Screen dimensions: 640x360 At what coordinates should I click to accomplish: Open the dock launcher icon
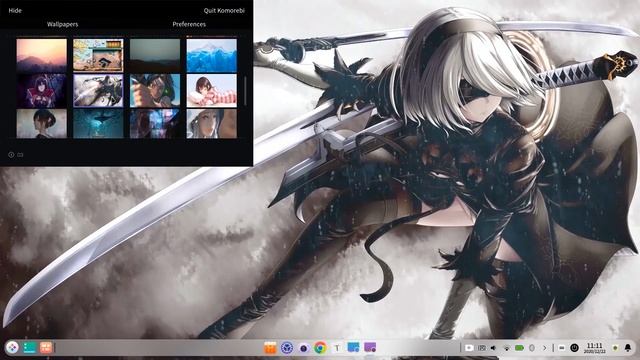(12, 348)
